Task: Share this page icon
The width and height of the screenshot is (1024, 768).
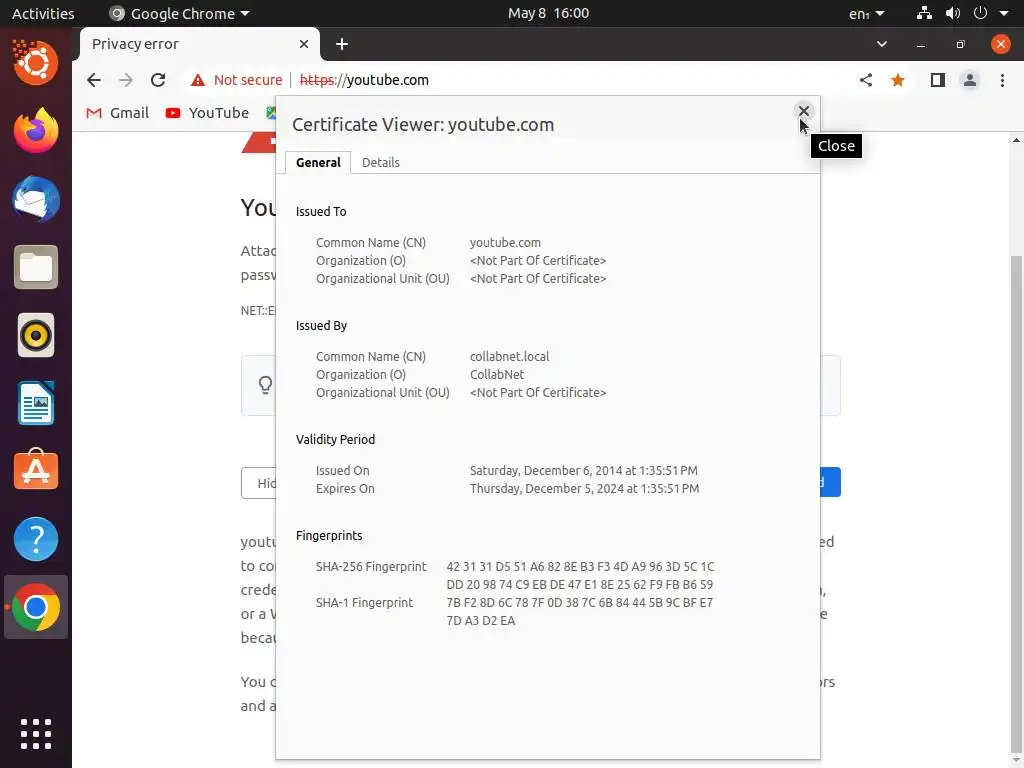Action: click(x=865, y=80)
